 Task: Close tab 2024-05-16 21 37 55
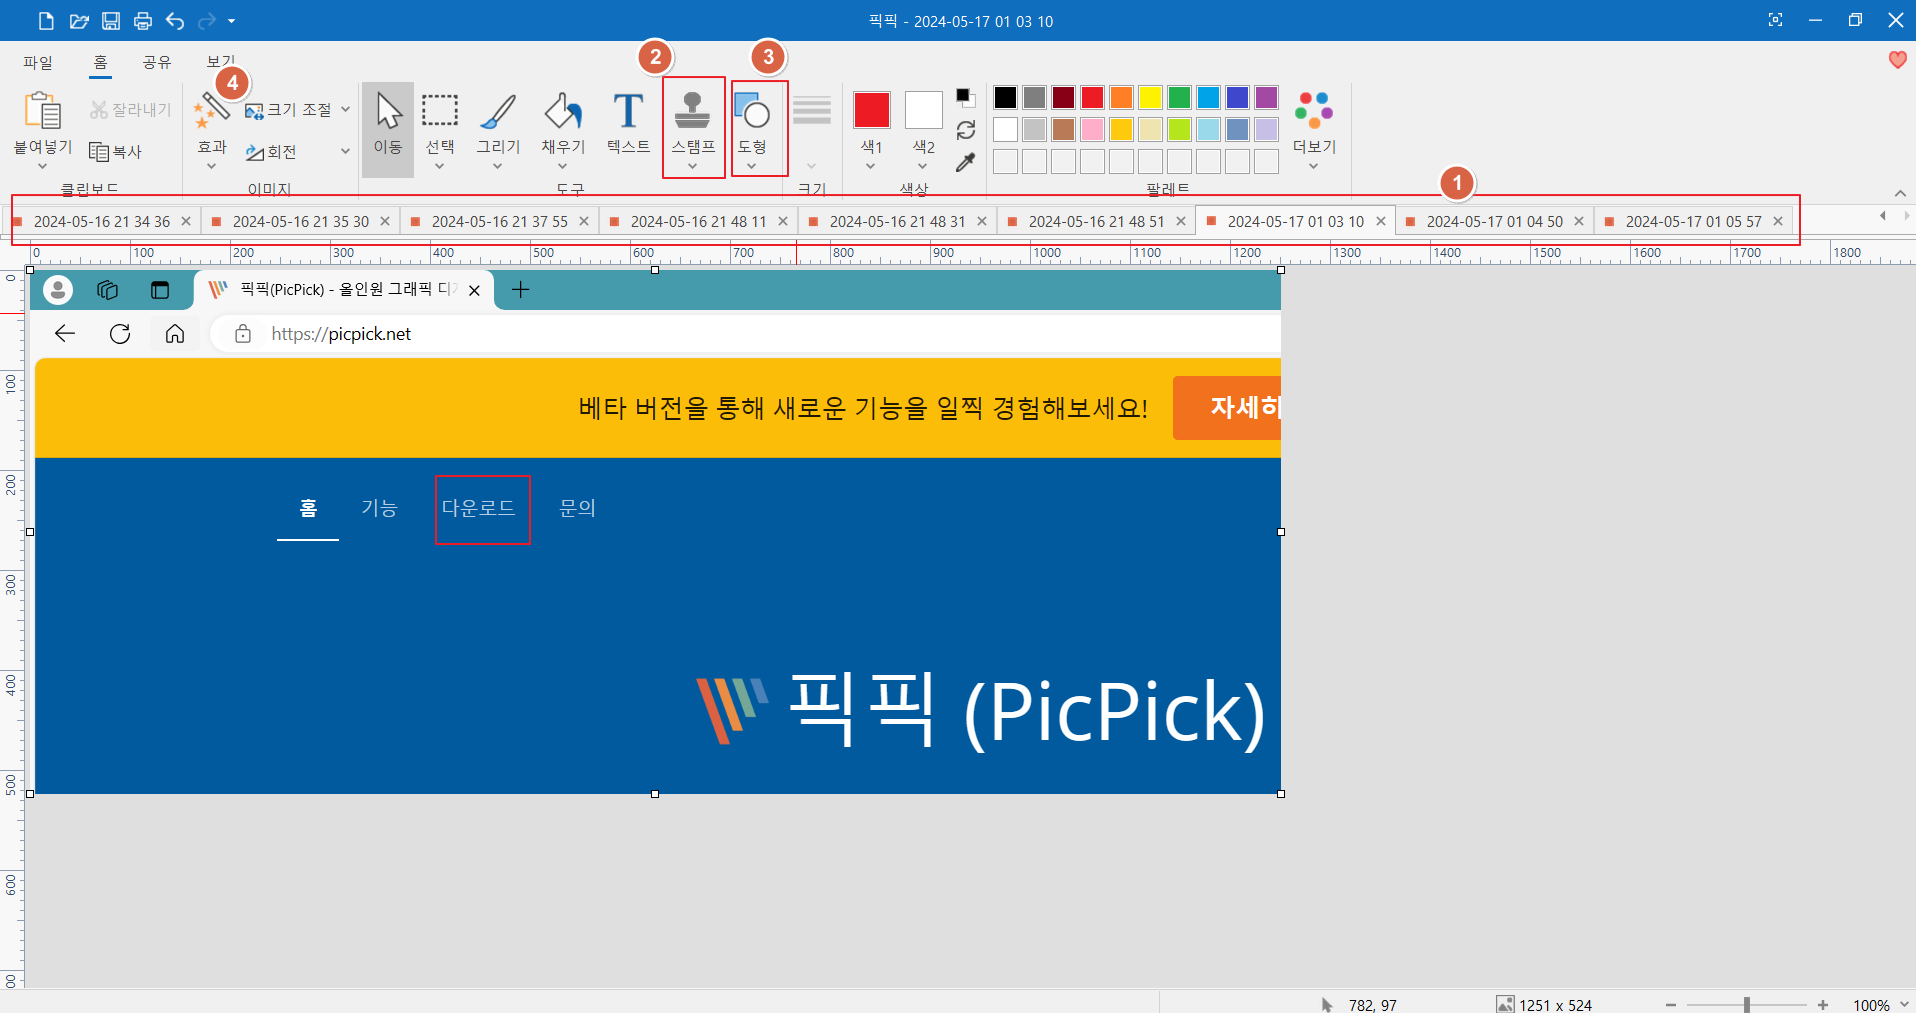(584, 221)
